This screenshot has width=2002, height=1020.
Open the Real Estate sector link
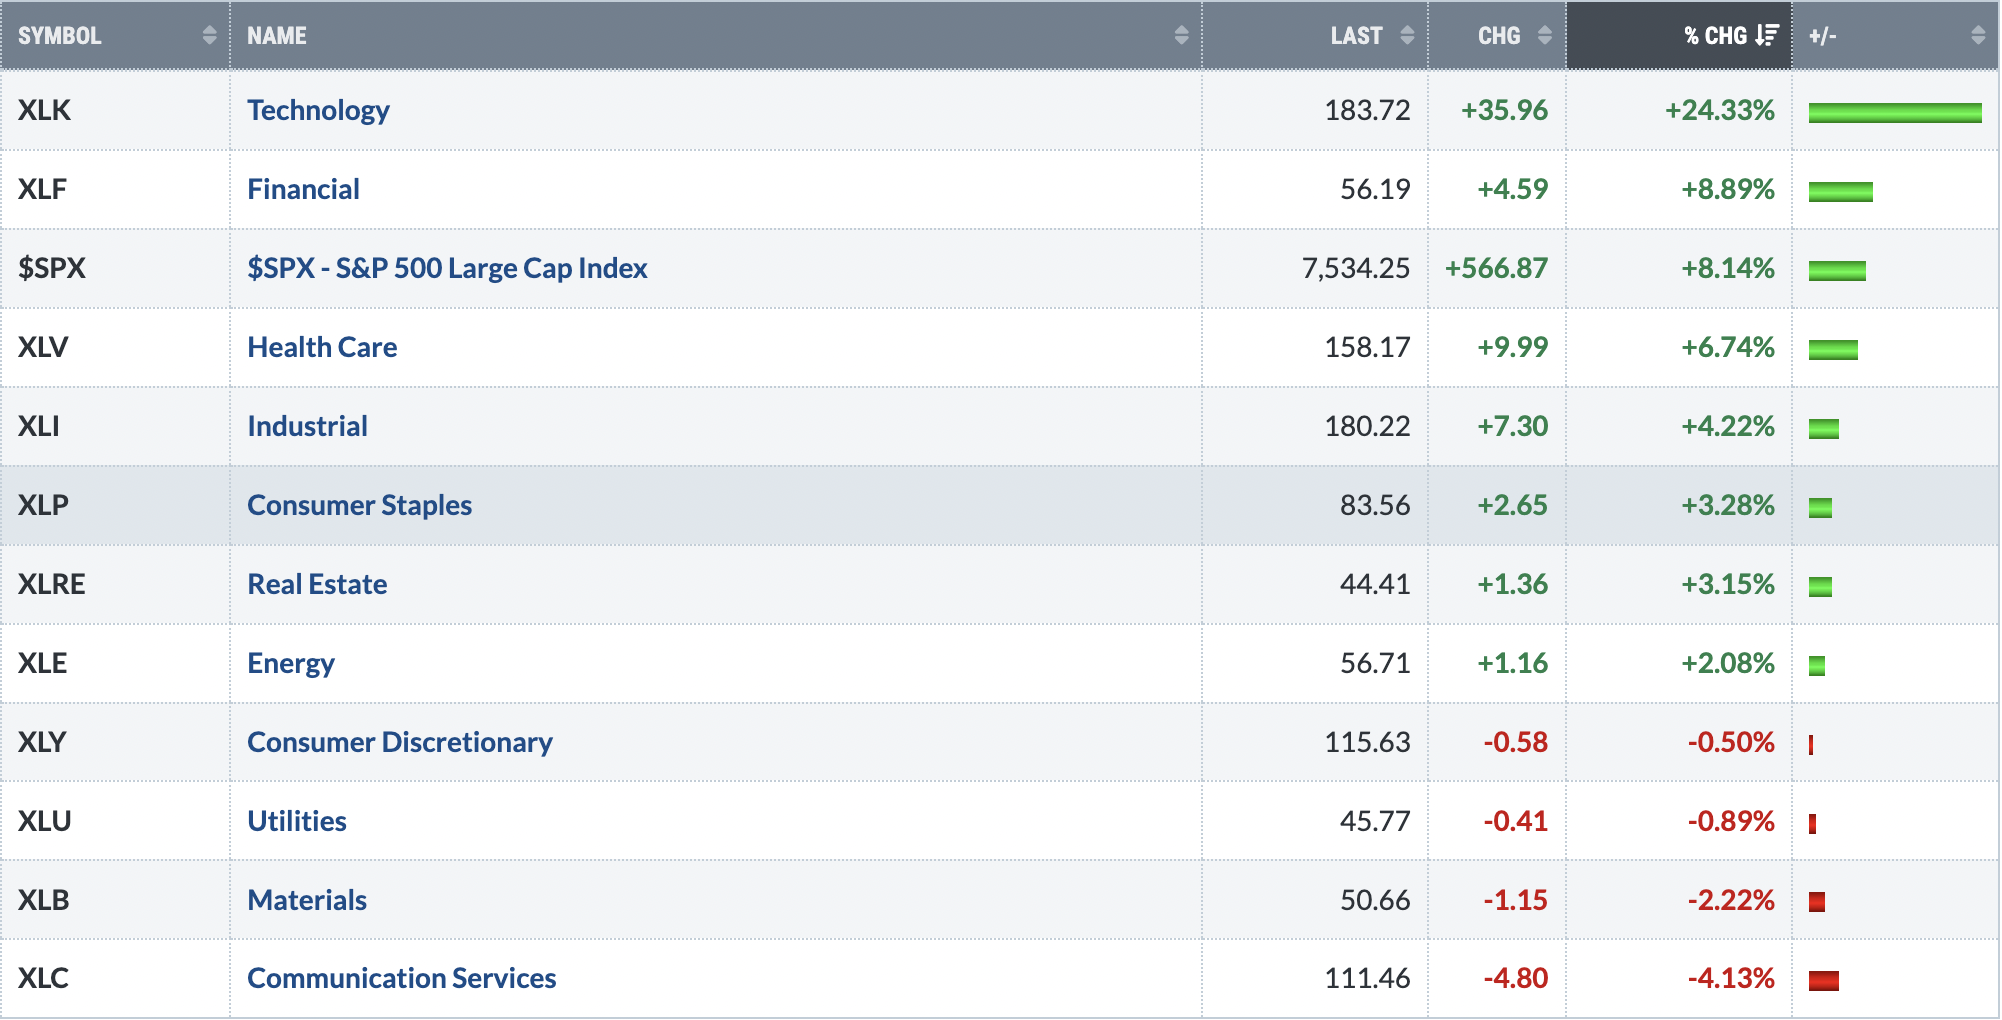[x=317, y=584]
